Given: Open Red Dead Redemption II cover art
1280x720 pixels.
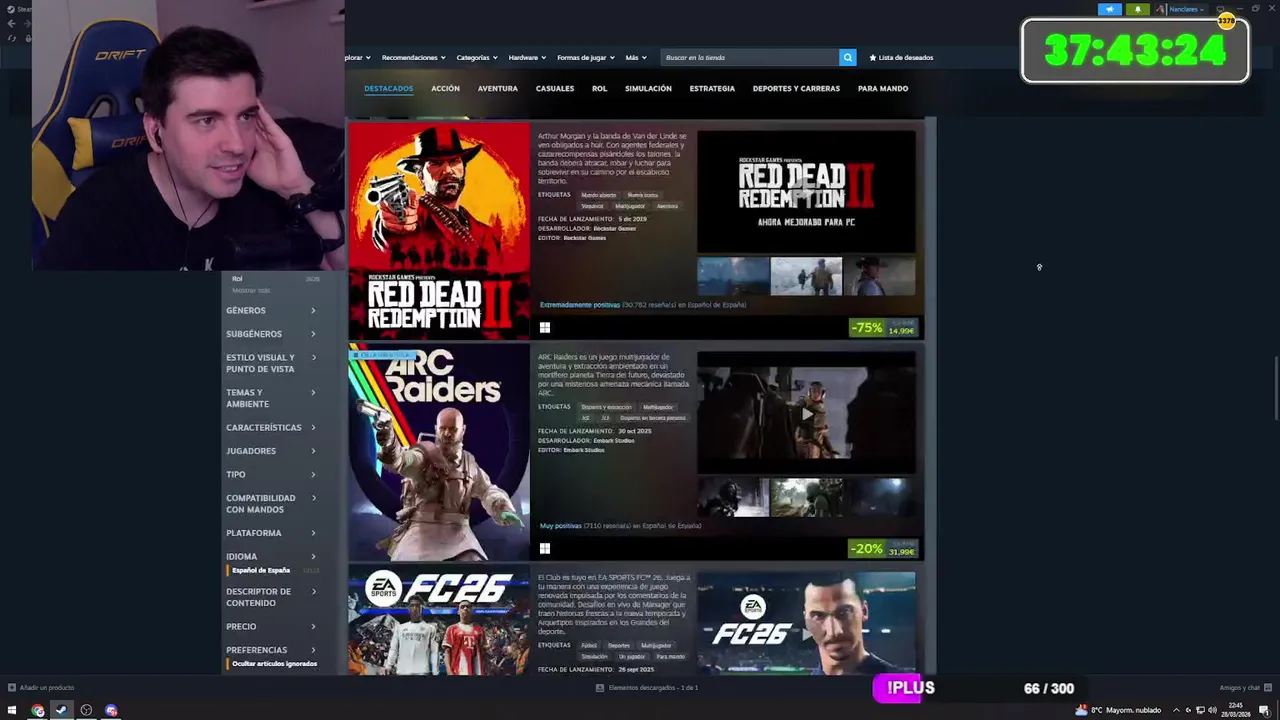Looking at the screenshot, I should (x=439, y=231).
